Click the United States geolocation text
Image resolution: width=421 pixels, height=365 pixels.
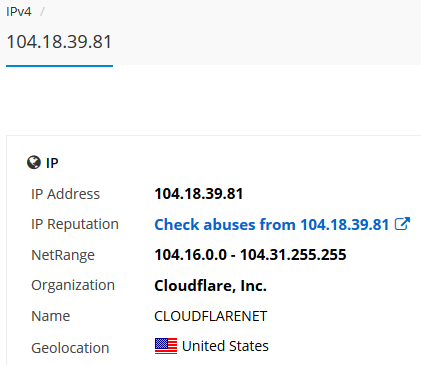(x=225, y=346)
